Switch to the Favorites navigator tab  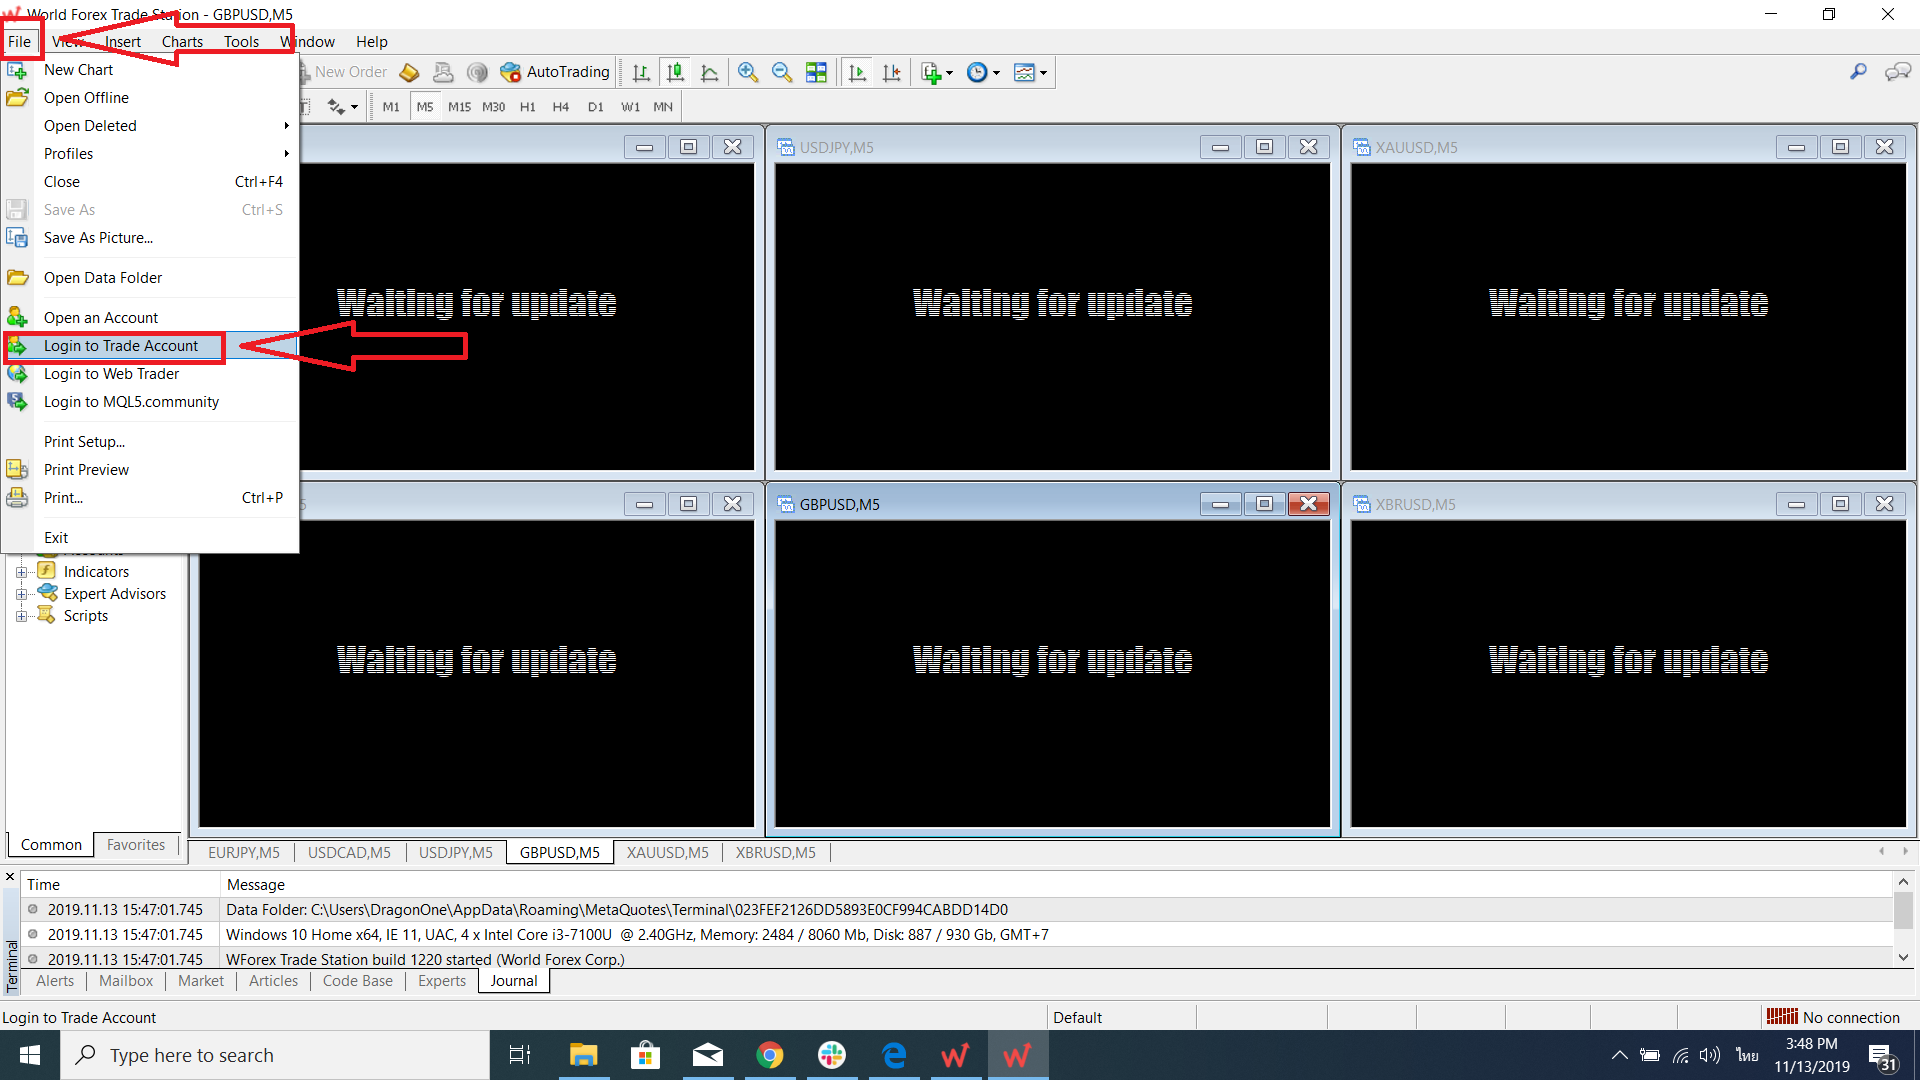point(136,845)
